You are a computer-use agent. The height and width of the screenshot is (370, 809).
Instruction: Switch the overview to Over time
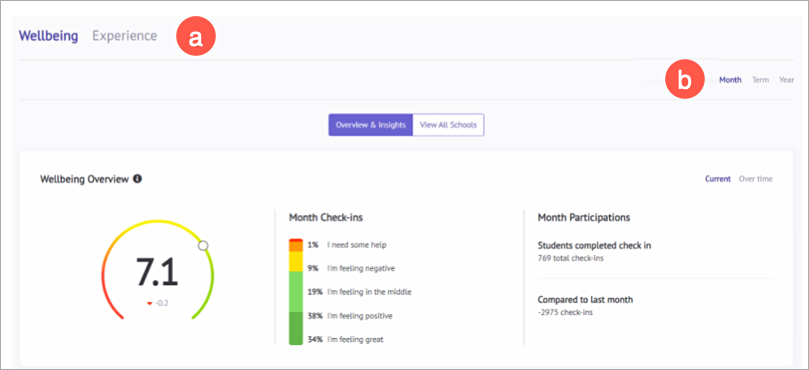[756, 179]
